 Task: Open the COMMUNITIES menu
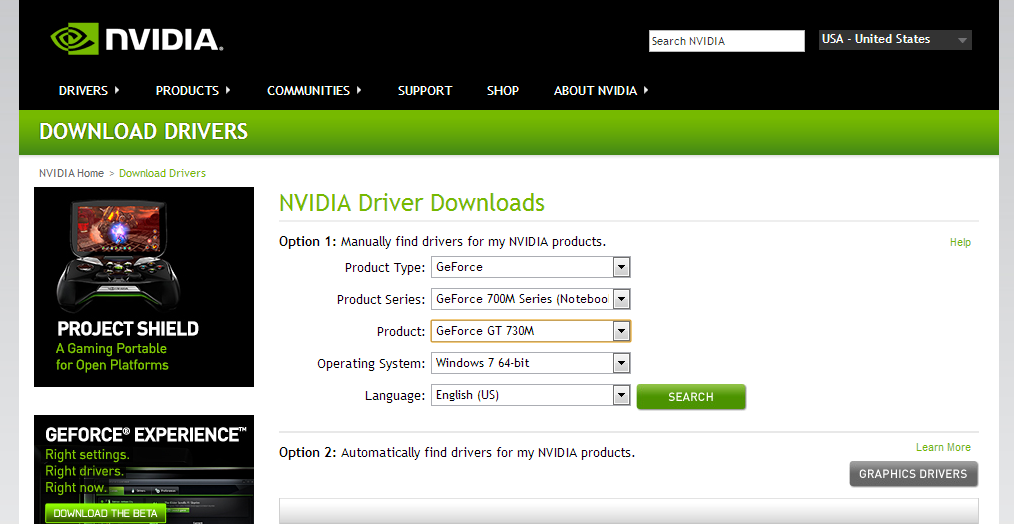point(314,91)
